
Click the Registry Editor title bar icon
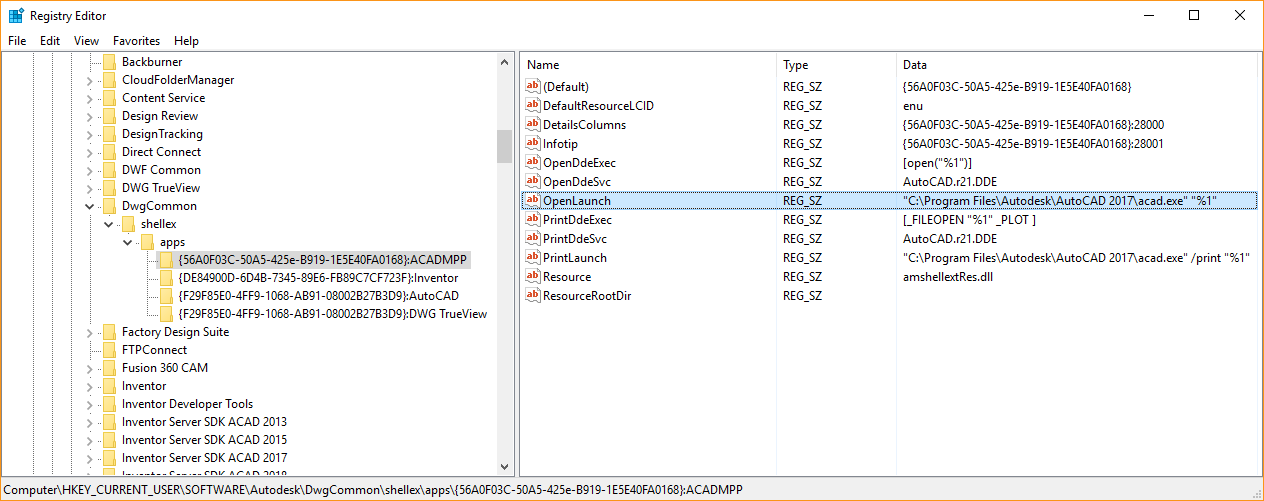pos(16,16)
